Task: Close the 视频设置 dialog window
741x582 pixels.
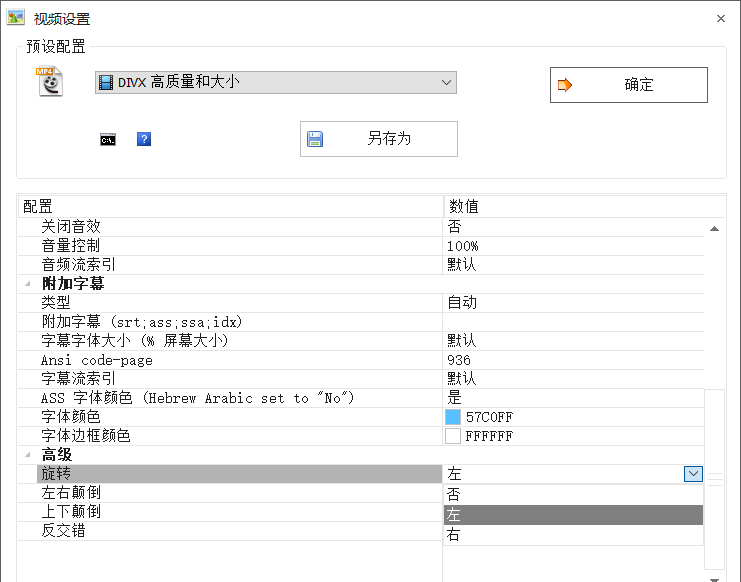Action: click(x=721, y=18)
